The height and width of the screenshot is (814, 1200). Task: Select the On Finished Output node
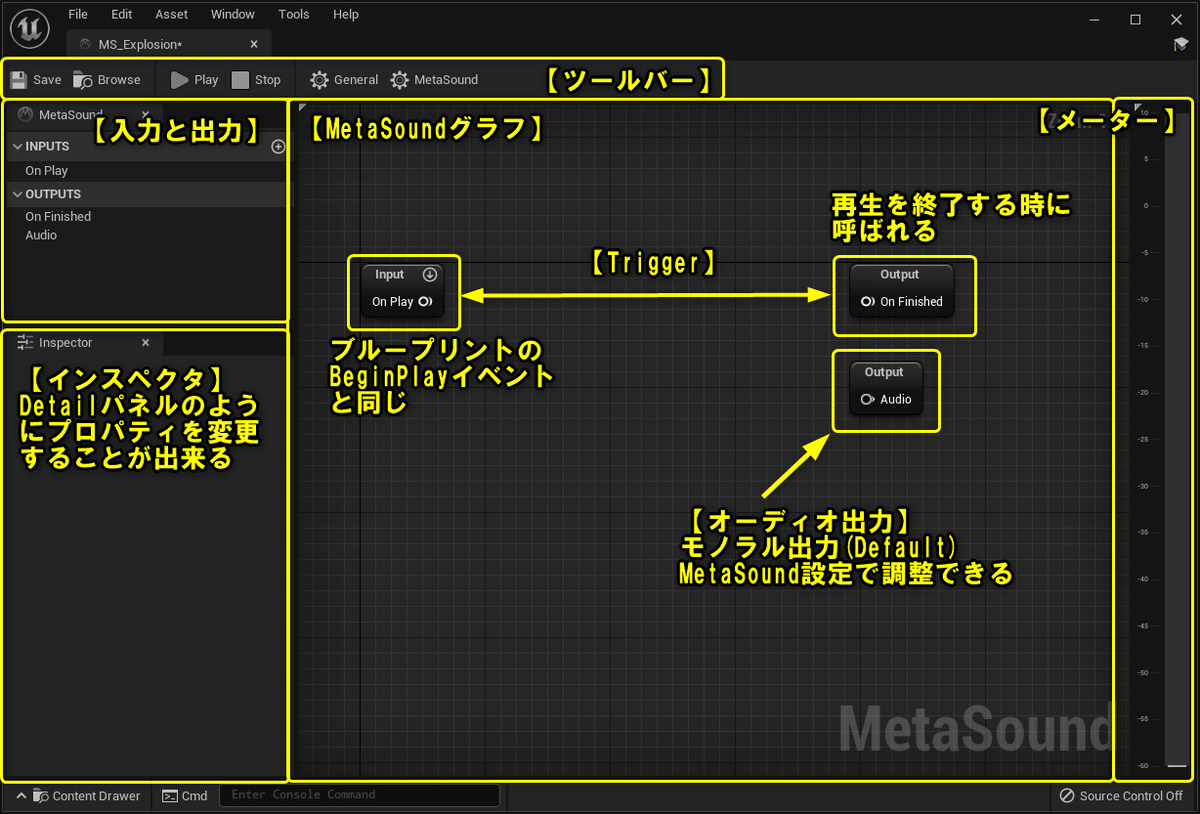coord(901,290)
